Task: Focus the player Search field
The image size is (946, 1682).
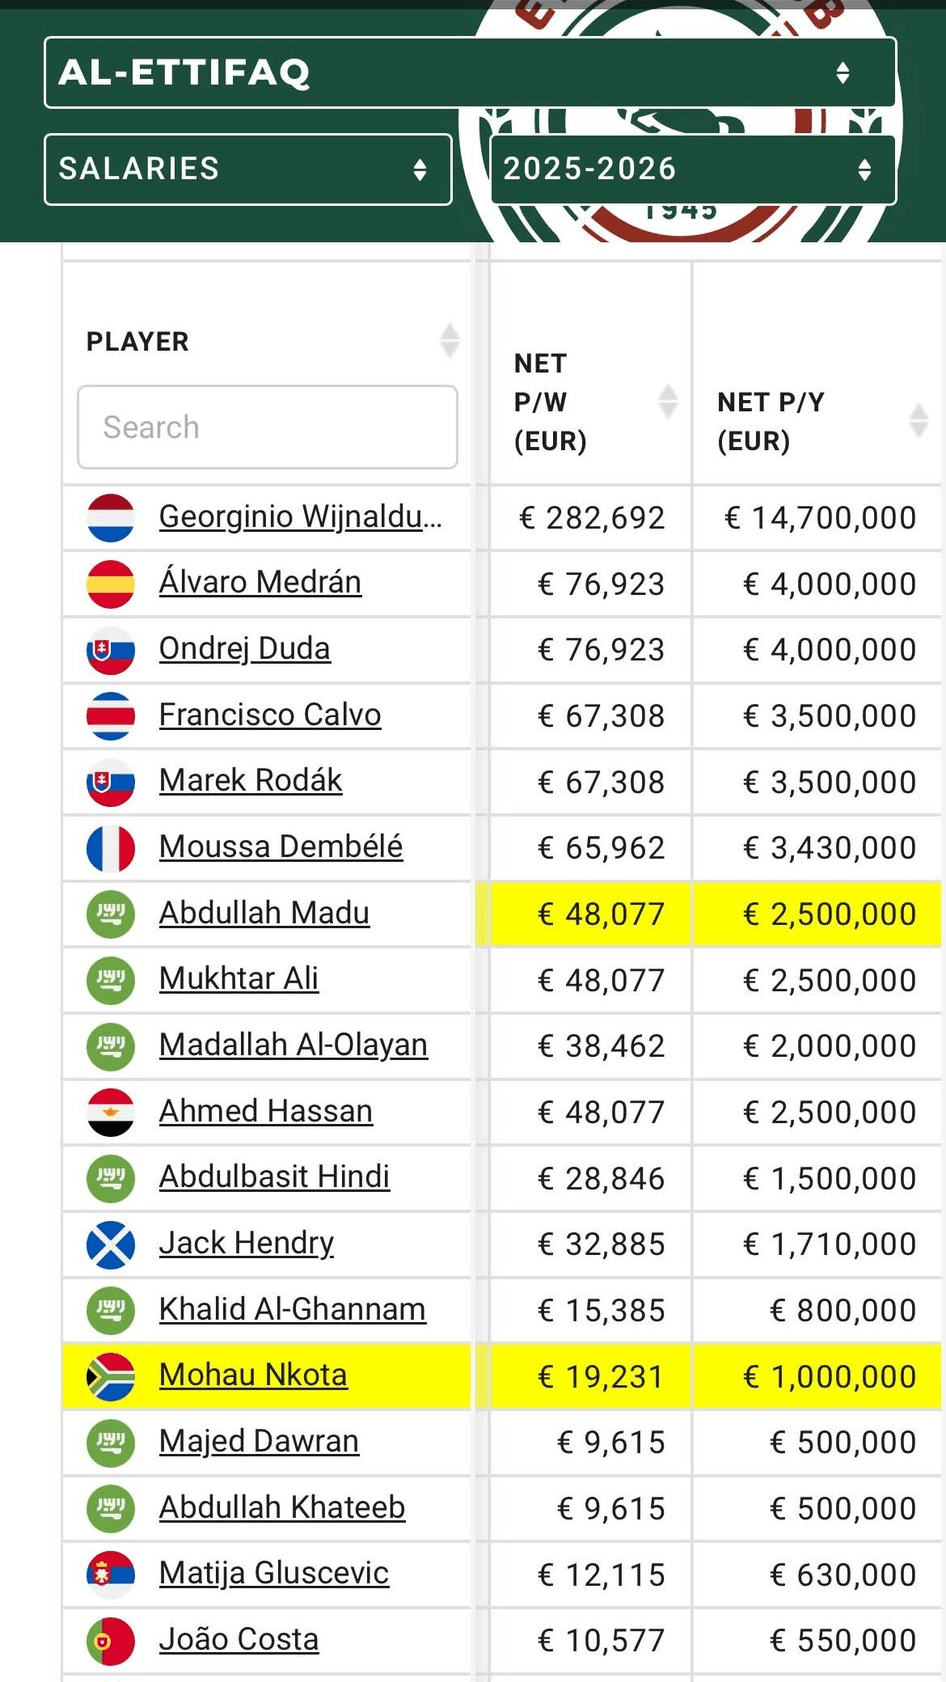Action: (x=267, y=427)
